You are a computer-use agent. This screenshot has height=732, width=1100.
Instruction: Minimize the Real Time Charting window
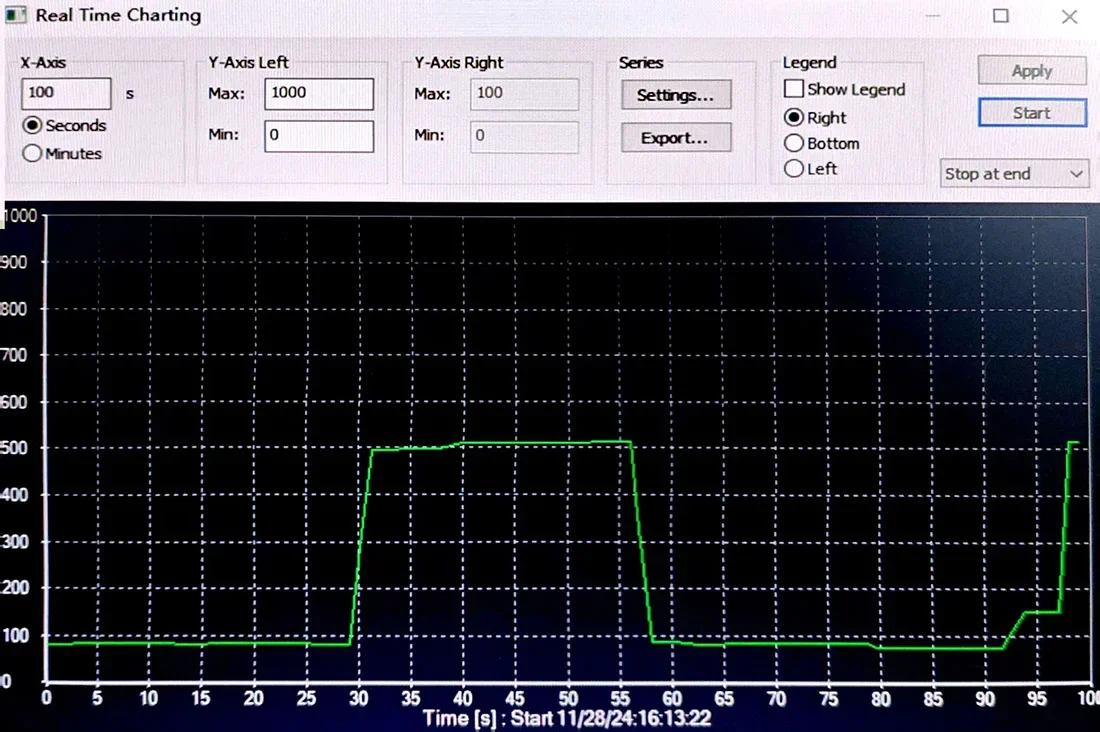(x=933, y=15)
